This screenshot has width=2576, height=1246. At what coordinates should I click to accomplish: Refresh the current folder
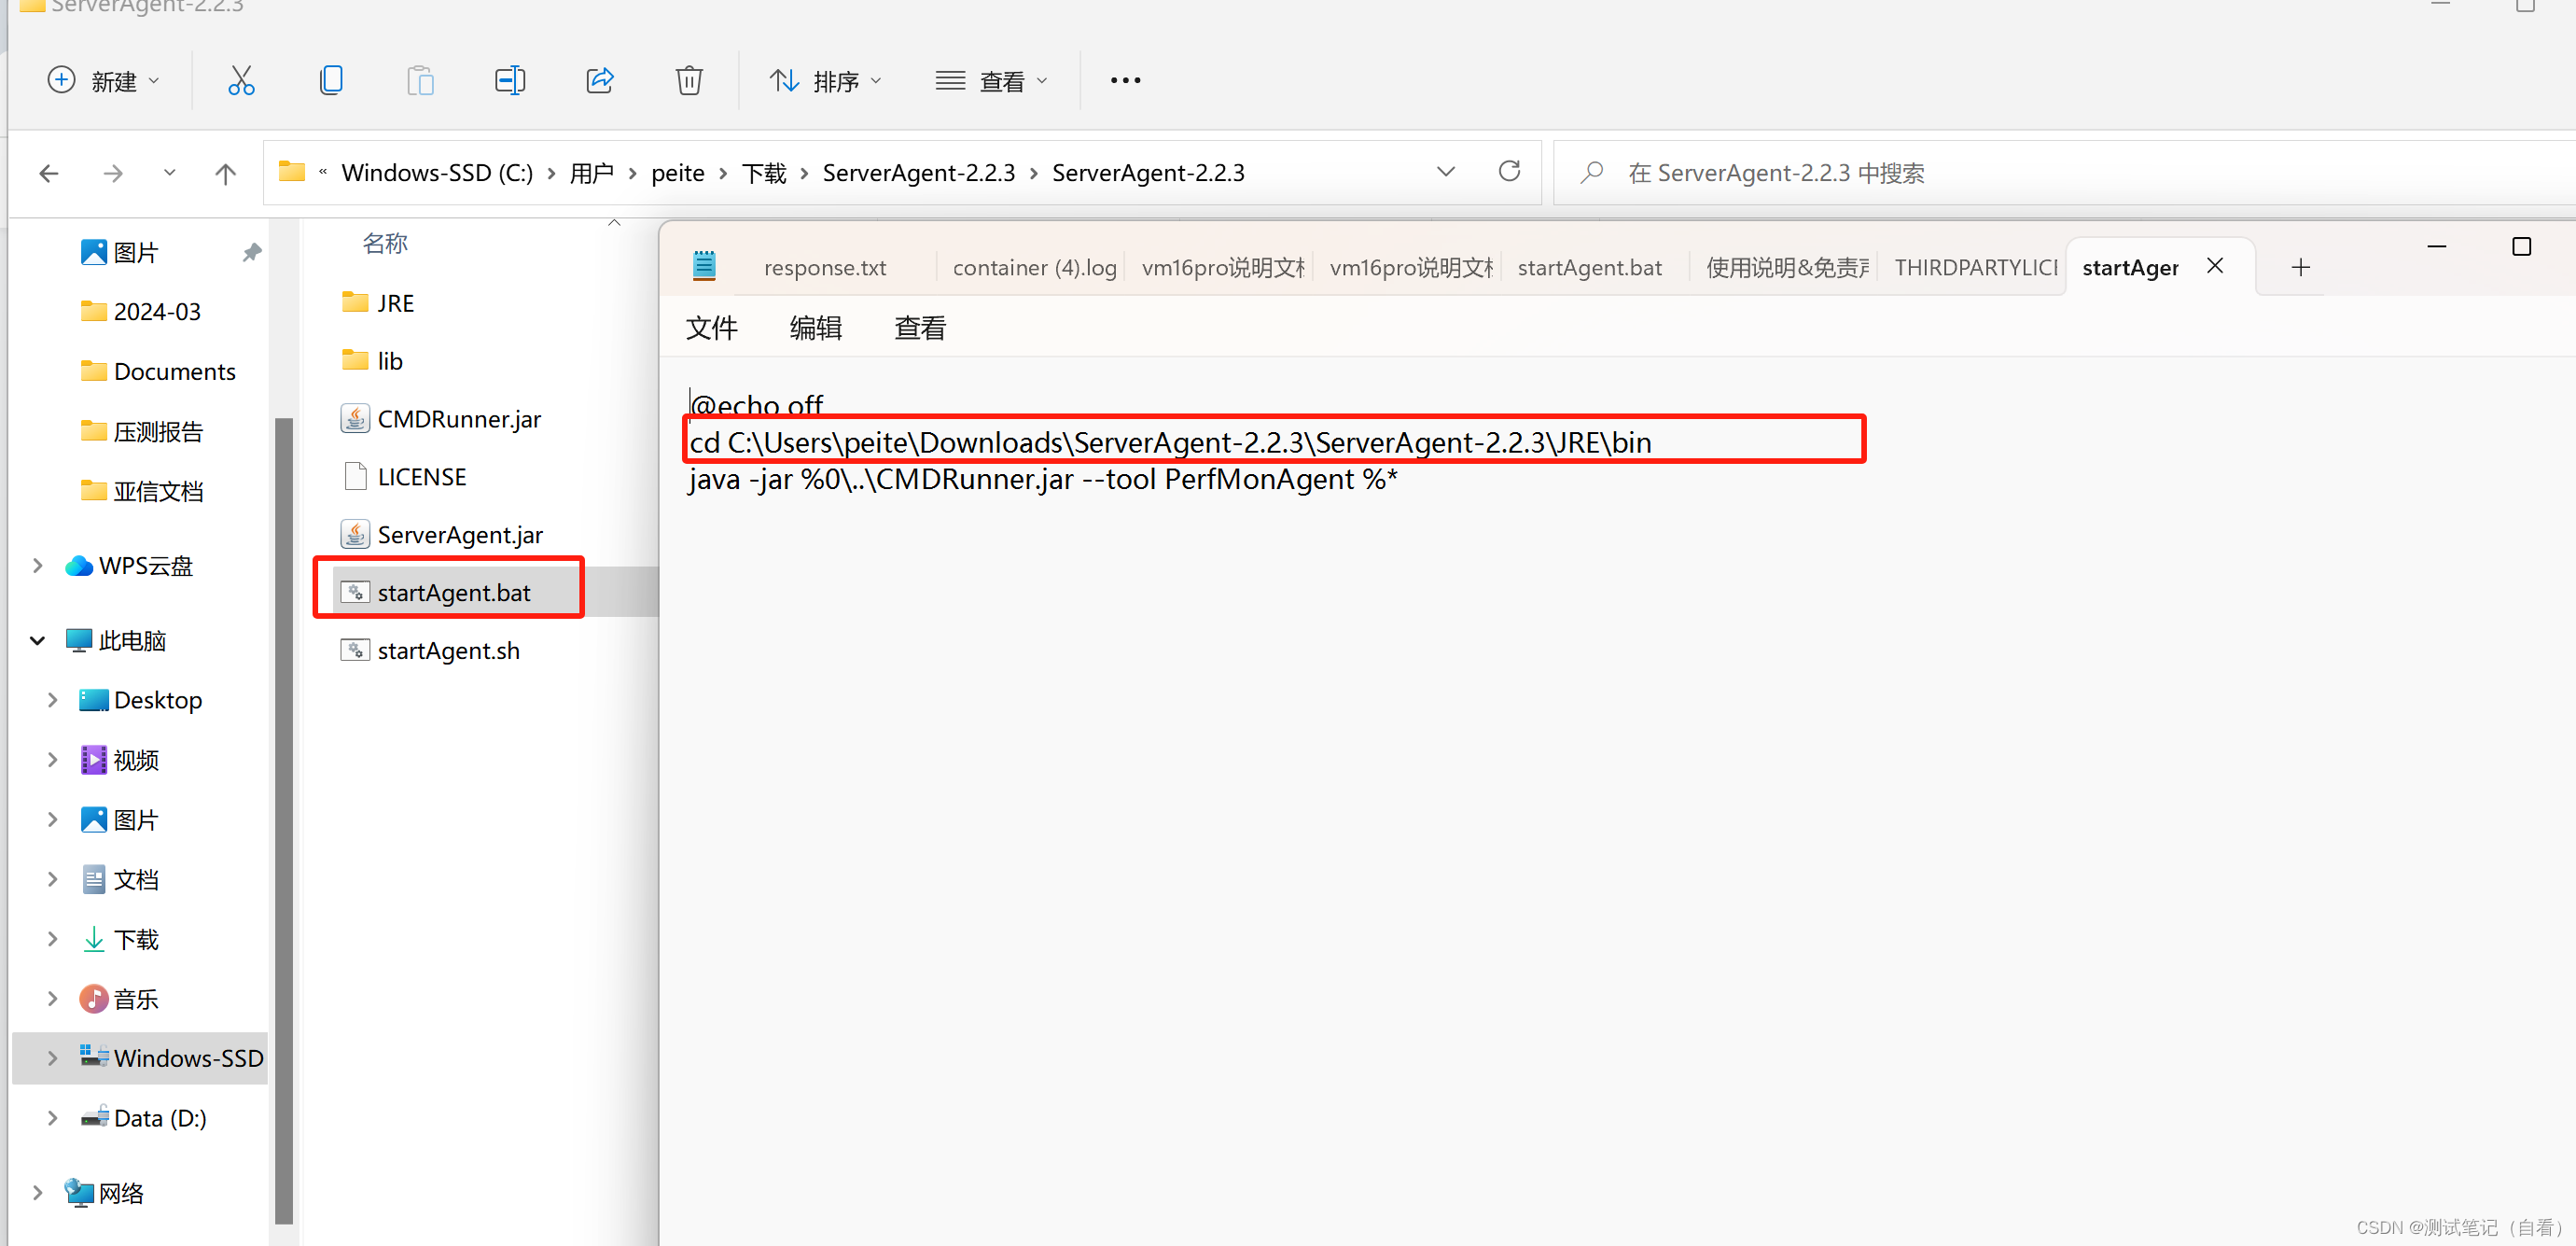(x=1509, y=172)
